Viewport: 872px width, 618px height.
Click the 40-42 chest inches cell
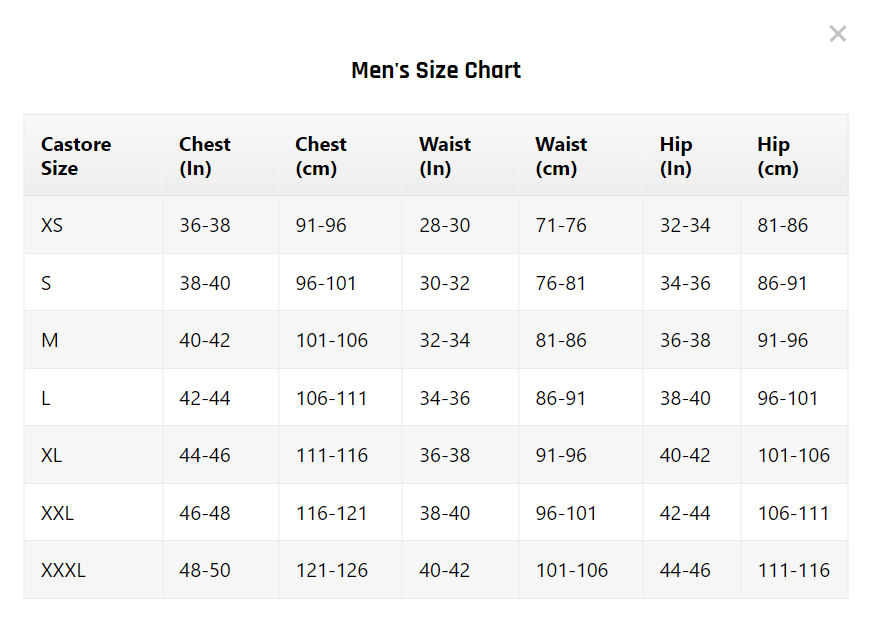coord(205,340)
